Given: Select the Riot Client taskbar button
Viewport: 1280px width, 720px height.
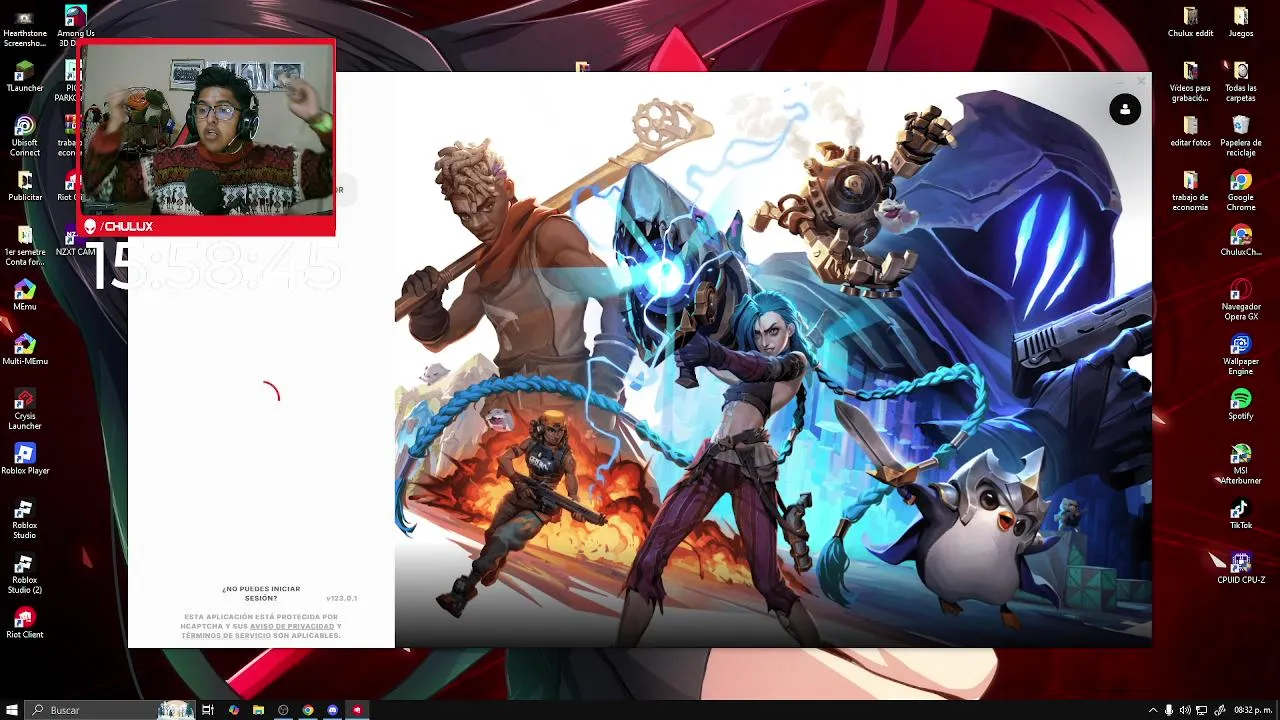Looking at the screenshot, I should [357, 710].
